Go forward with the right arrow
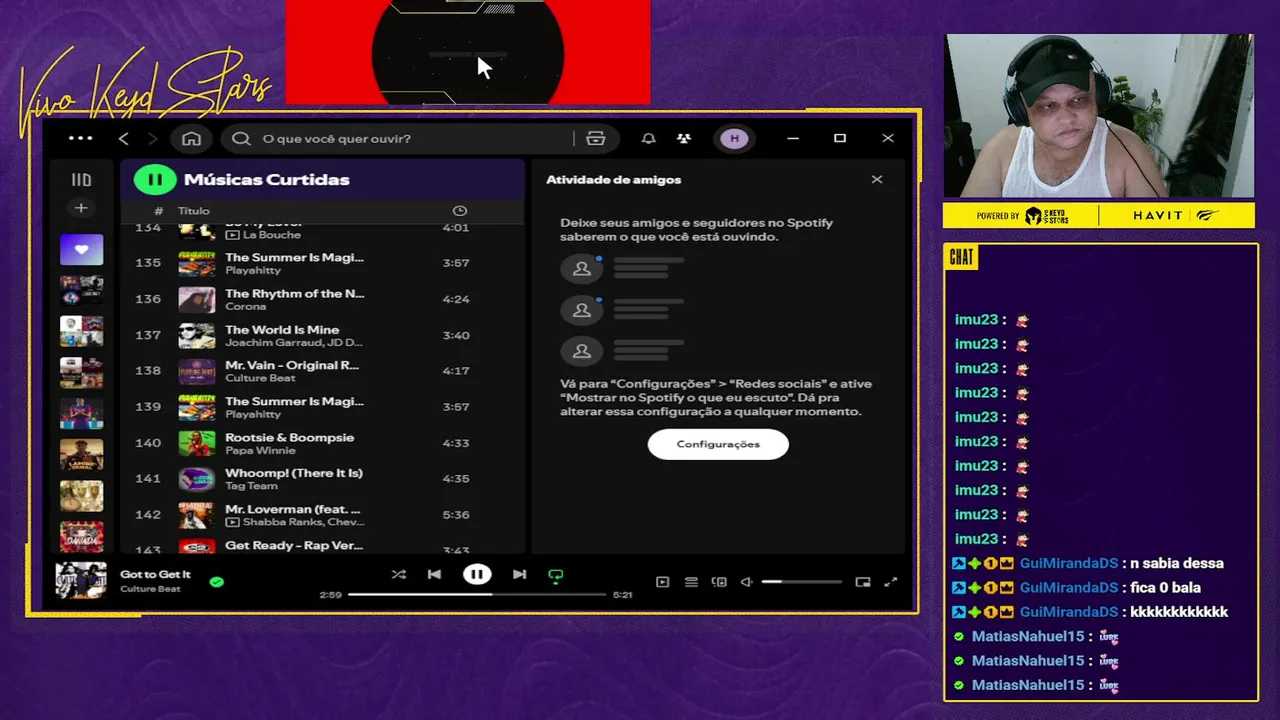1280x720 pixels. (152, 138)
